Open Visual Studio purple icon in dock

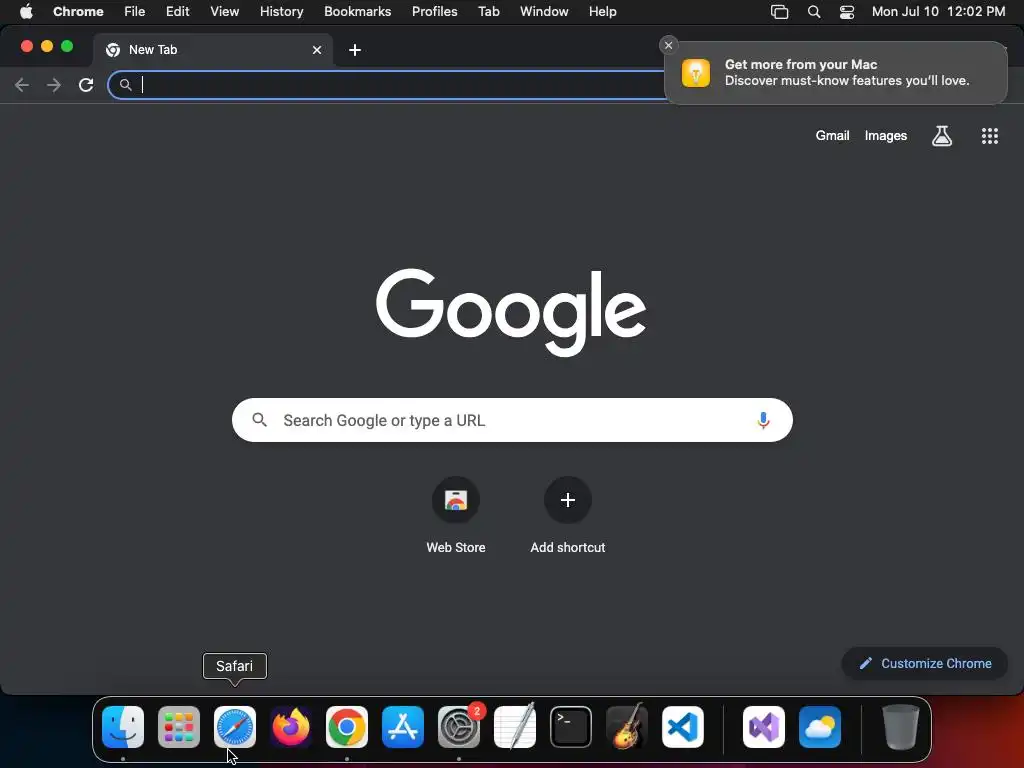tap(763, 727)
